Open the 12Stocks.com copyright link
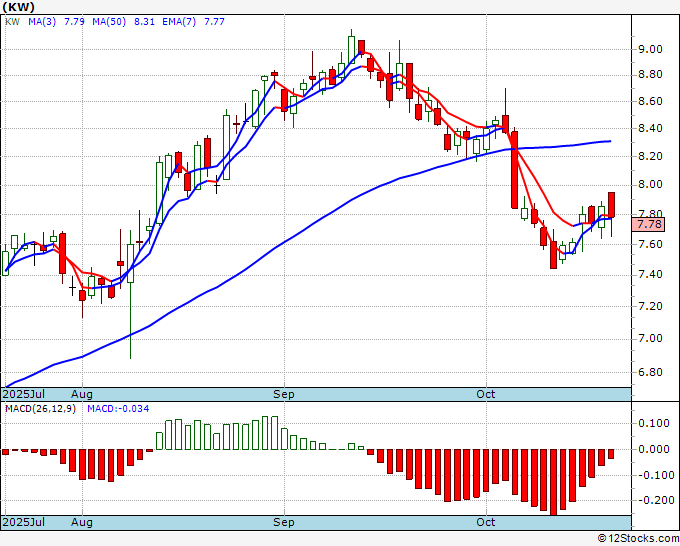 point(638,538)
